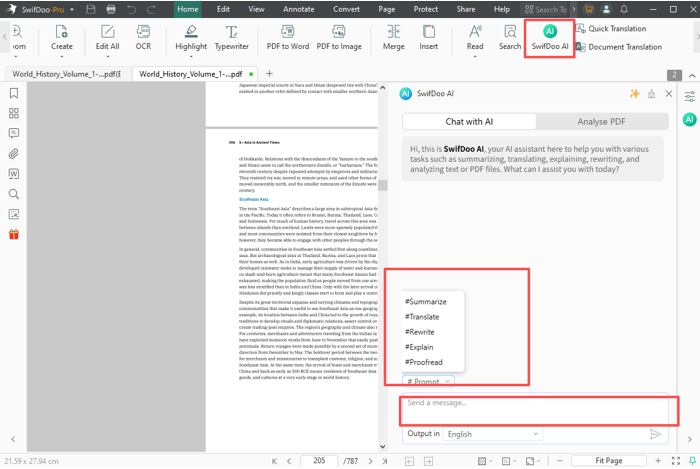
Task: Switch to the Chat with AI tab
Action: click(x=469, y=121)
